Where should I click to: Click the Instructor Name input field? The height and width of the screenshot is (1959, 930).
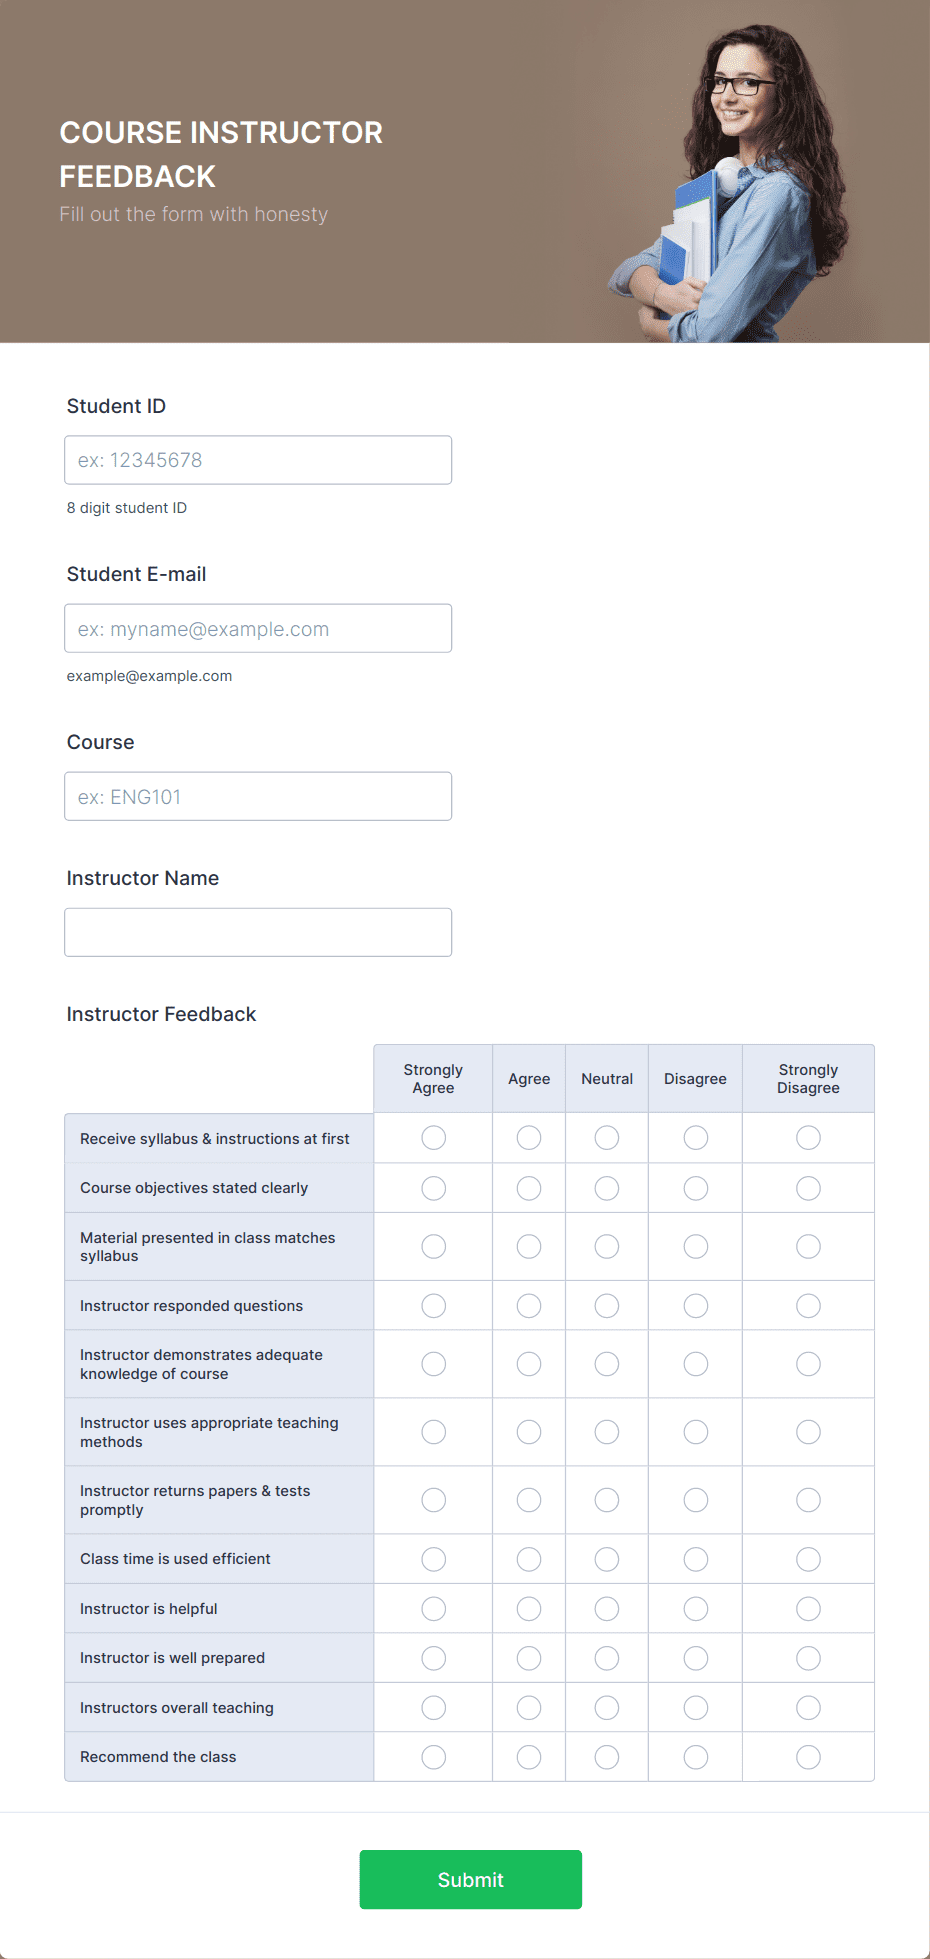coord(257,931)
